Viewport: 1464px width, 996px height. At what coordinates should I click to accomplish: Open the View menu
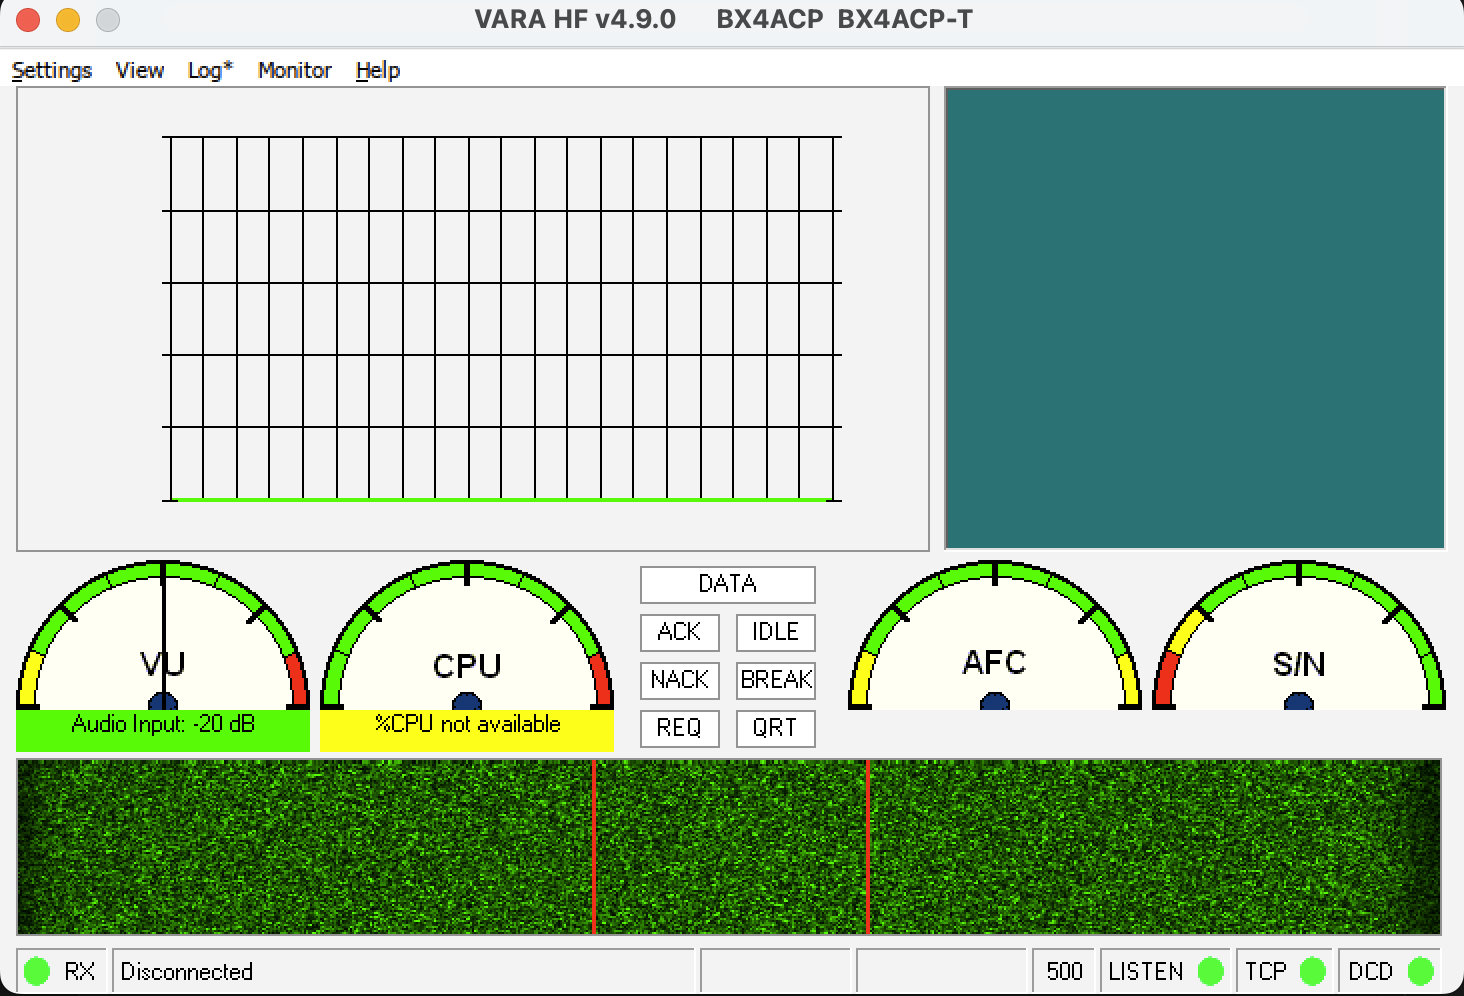(x=139, y=70)
